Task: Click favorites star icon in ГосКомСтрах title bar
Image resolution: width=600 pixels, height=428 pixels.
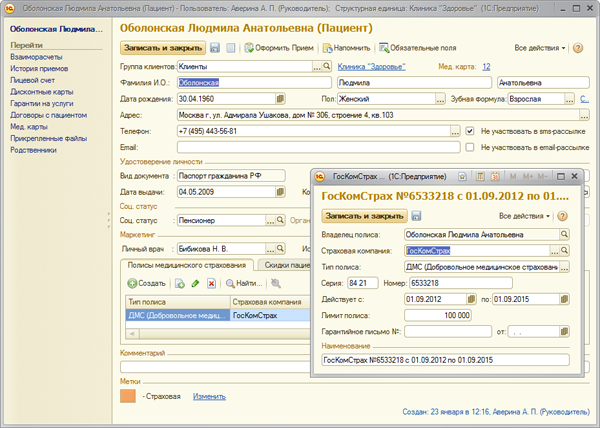Action: click(462, 176)
